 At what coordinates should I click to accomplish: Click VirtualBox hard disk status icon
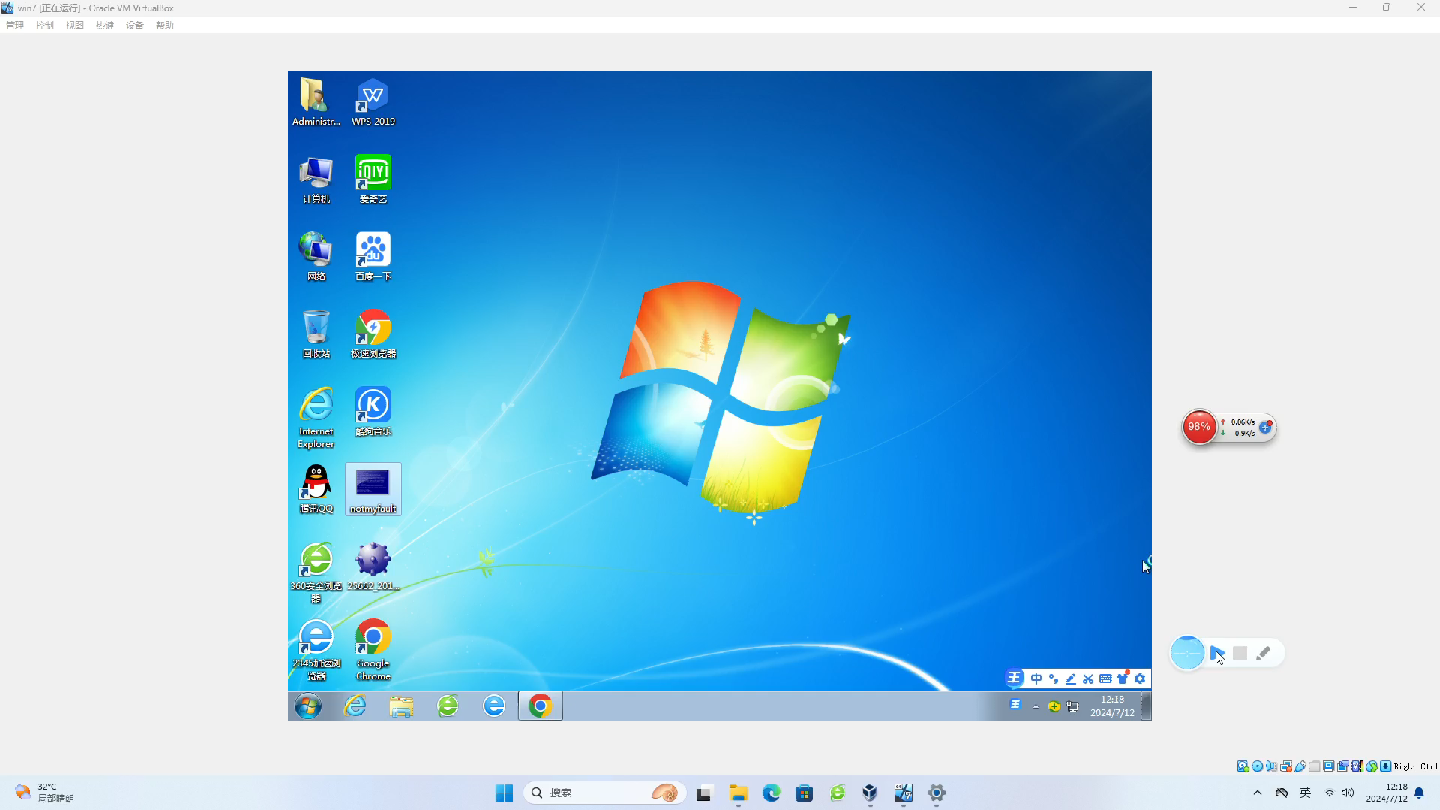(x=1243, y=766)
